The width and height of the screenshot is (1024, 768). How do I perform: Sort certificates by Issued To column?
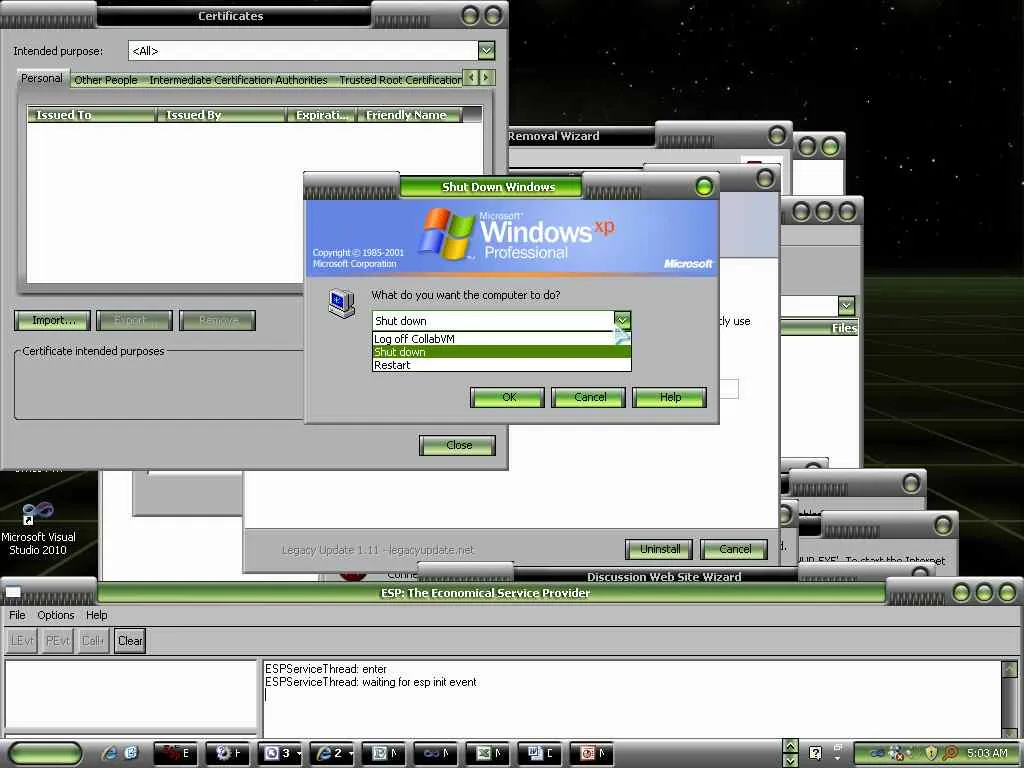[x=91, y=115]
